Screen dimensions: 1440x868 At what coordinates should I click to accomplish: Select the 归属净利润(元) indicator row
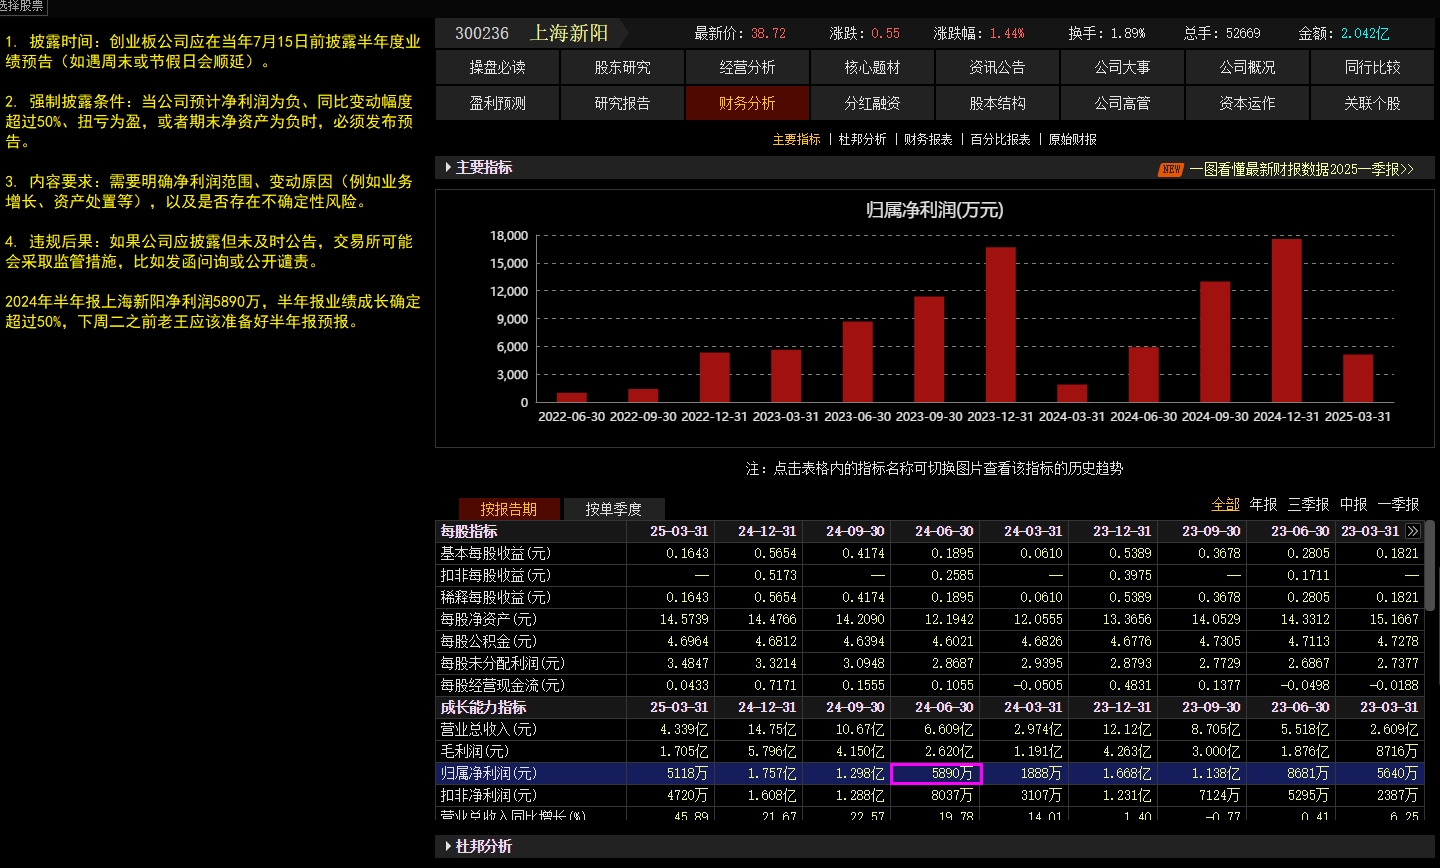pyautogui.click(x=928, y=773)
